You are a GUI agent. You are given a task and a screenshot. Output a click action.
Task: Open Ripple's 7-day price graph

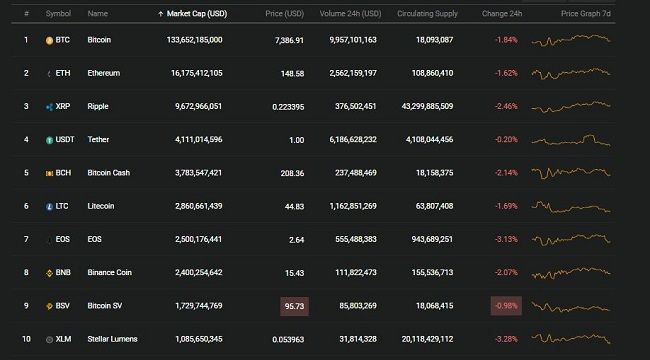click(x=571, y=107)
